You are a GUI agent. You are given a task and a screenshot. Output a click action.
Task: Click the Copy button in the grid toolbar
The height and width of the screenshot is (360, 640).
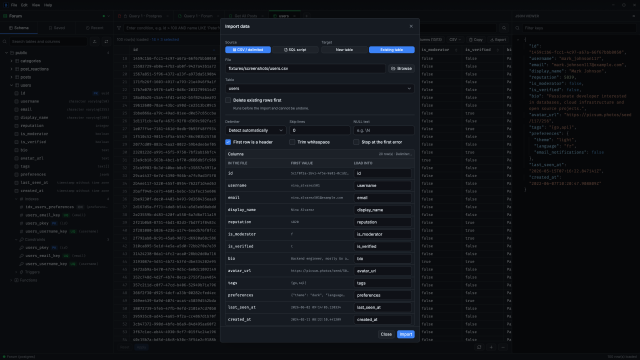476,40
